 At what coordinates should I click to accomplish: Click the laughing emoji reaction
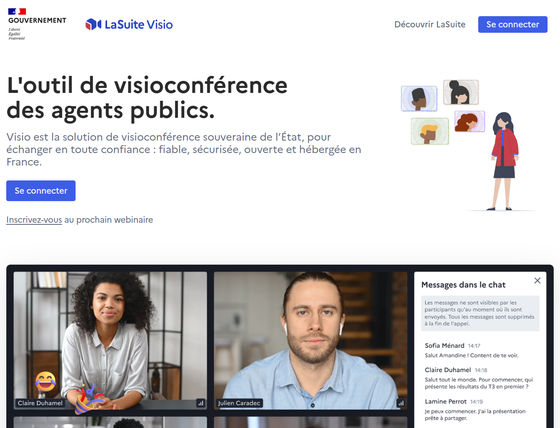(x=45, y=382)
